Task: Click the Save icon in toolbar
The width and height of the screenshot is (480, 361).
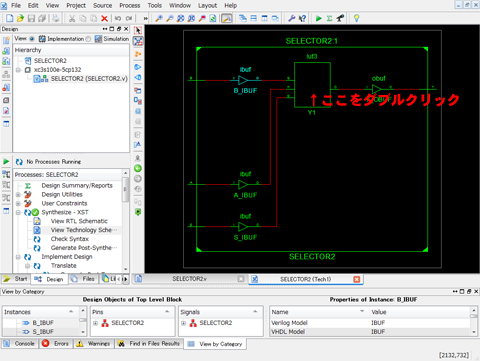Action: point(31,18)
